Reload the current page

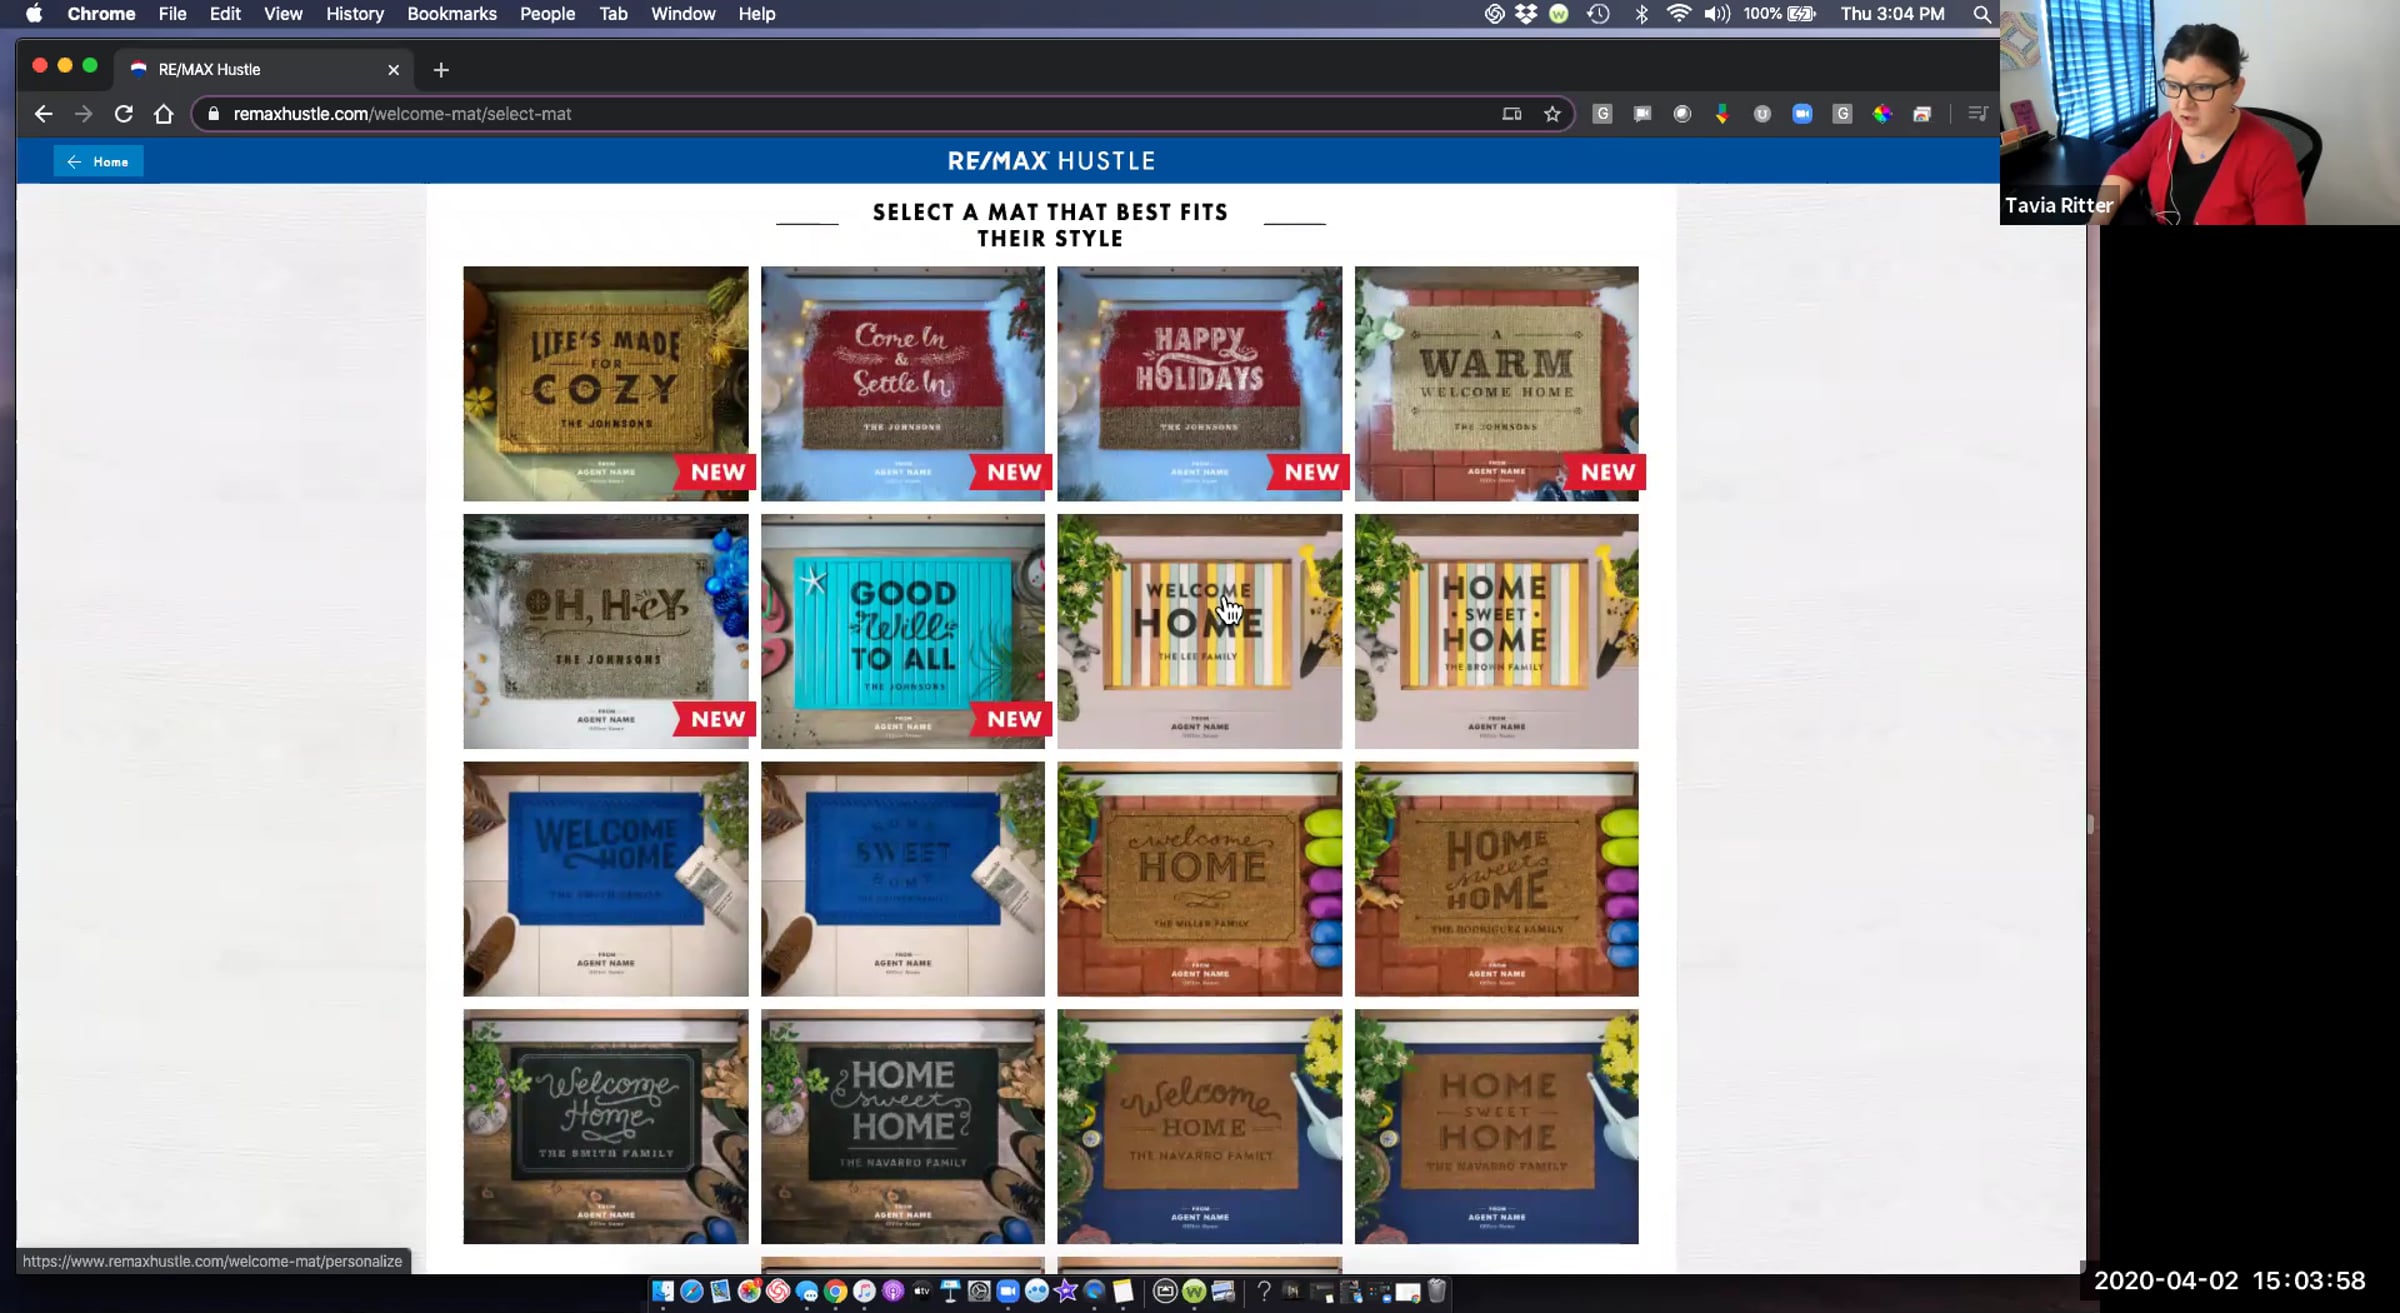point(123,114)
